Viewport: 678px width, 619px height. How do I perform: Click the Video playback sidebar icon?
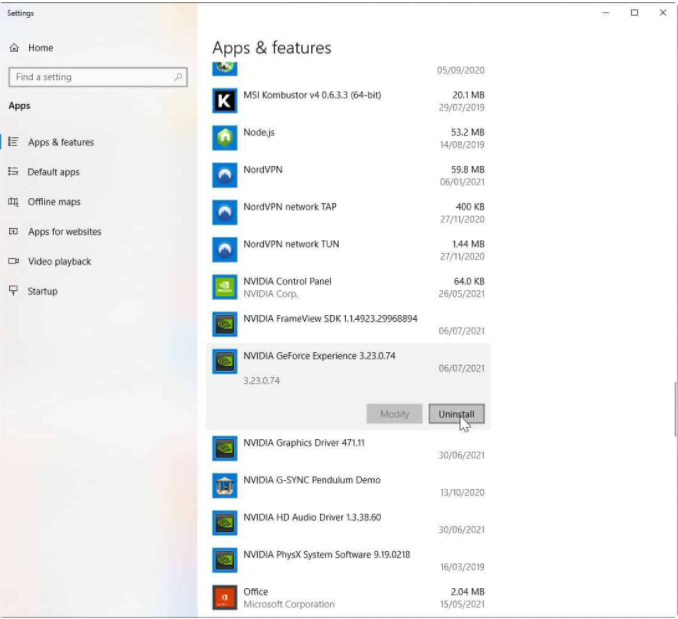pyautogui.click(x=13, y=261)
